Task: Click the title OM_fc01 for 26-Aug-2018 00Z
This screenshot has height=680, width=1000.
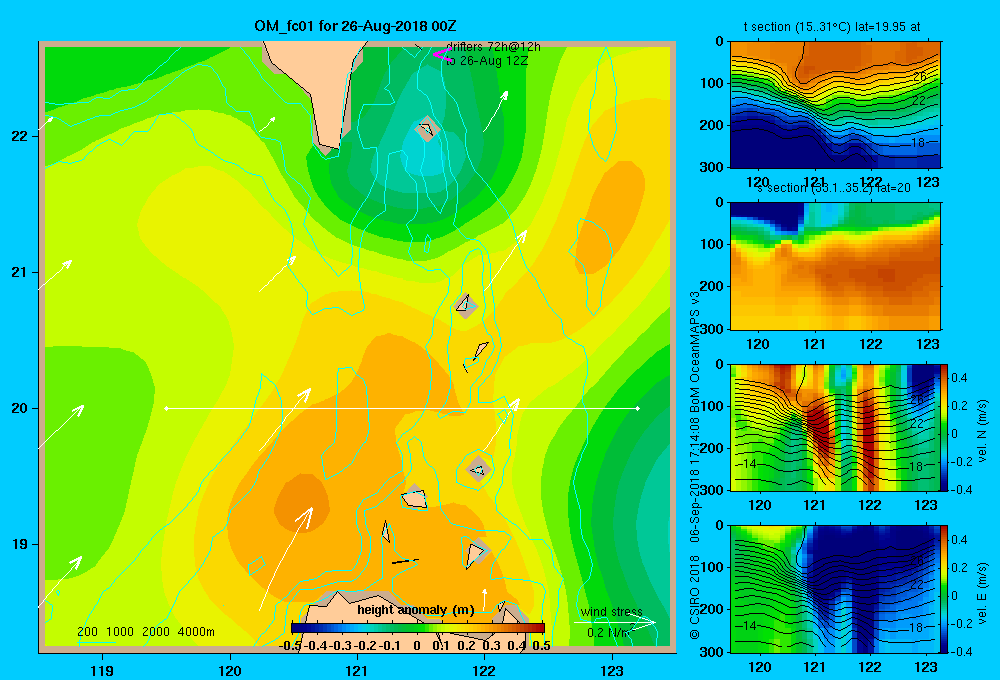Action: tap(355, 26)
